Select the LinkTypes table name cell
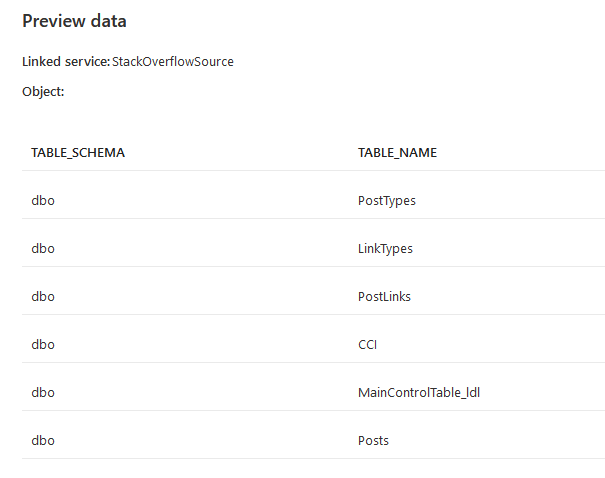This screenshot has width=605, height=478. [385, 248]
